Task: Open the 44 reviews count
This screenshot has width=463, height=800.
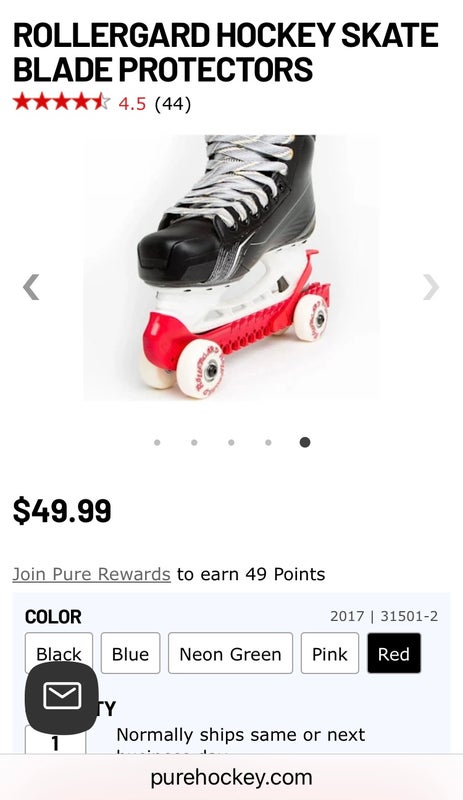Action: click(x=173, y=104)
